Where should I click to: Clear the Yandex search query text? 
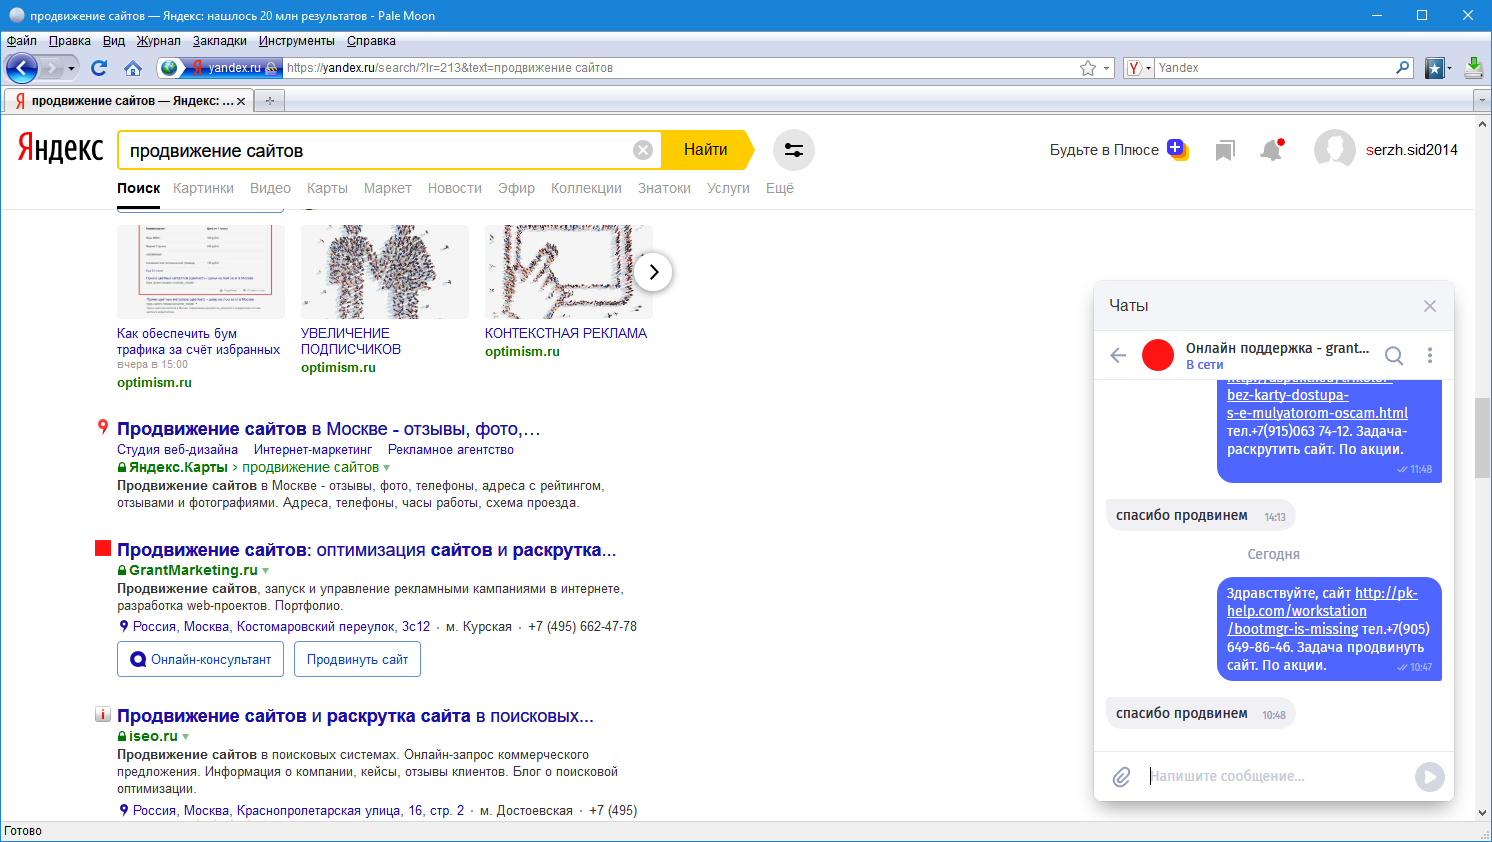(x=643, y=150)
